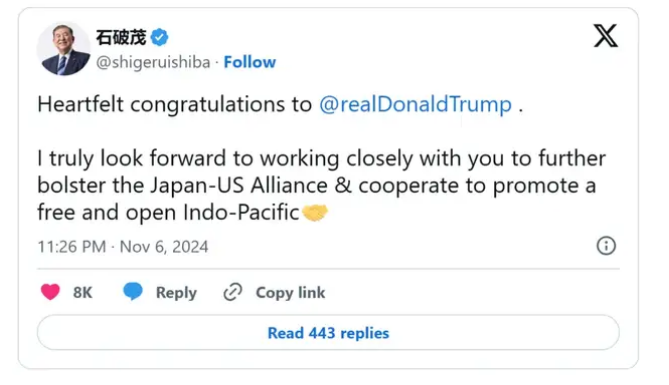Like the tweet with heart icon

point(50,292)
